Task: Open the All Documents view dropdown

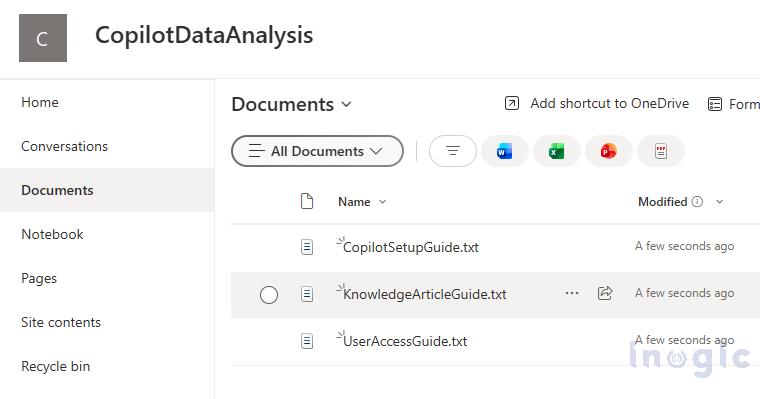Action: pos(317,151)
